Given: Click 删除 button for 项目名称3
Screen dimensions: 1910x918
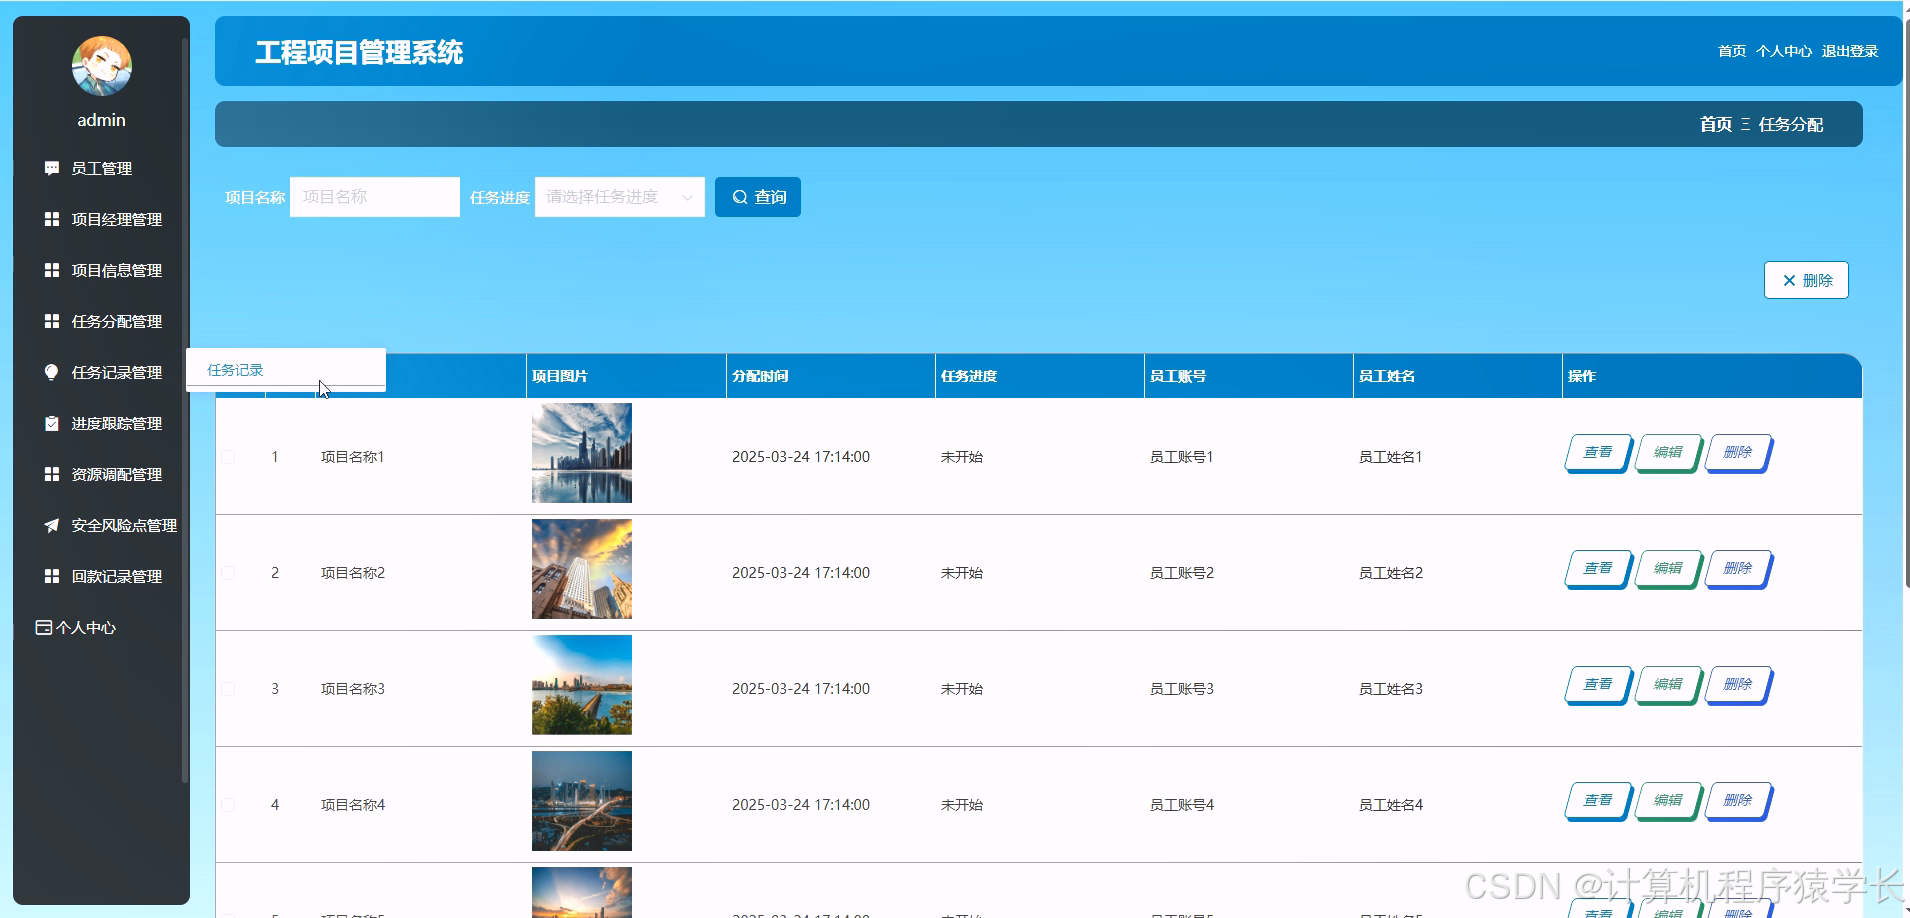Looking at the screenshot, I should [x=1738, y=685].
